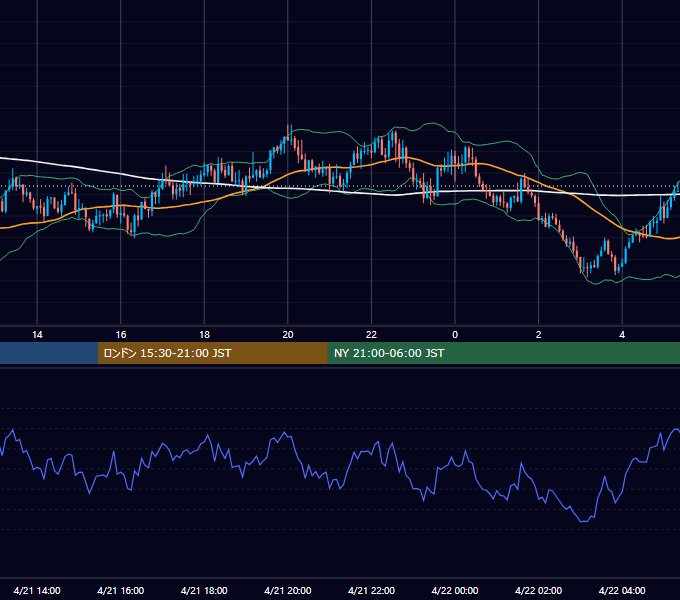
Task: Click the 14 hour label on price chart axis
Action: coord(37,335)
